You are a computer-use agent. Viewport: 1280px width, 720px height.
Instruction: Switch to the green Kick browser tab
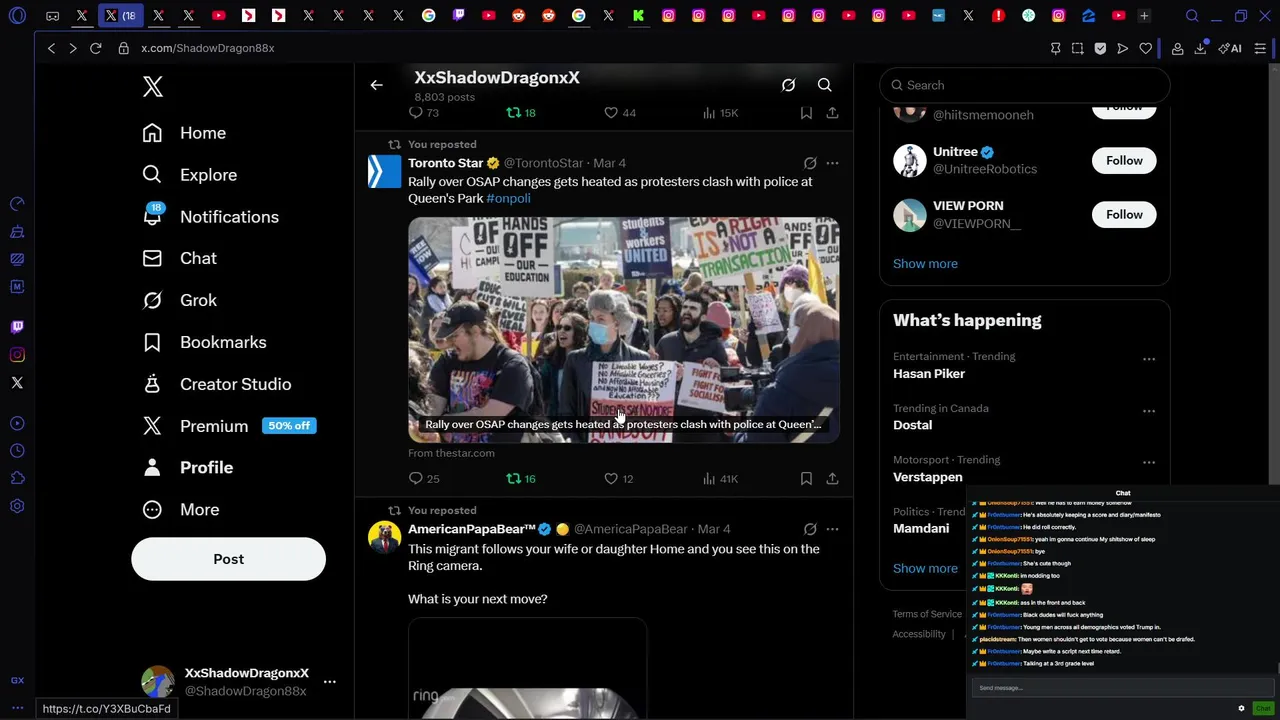[638, 16]
